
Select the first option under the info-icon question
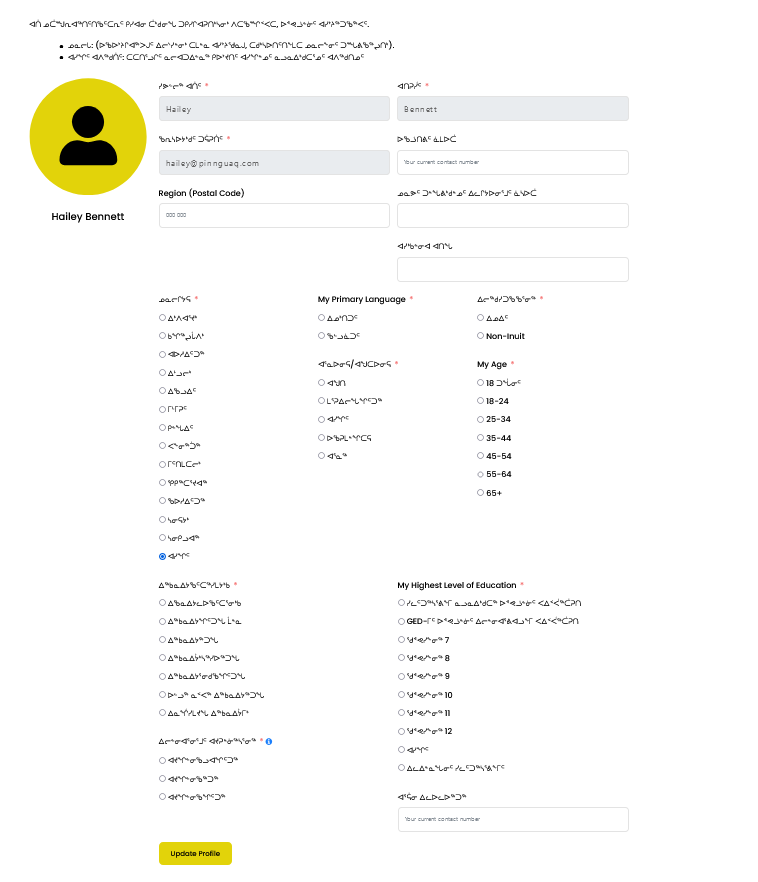[163, 760]
